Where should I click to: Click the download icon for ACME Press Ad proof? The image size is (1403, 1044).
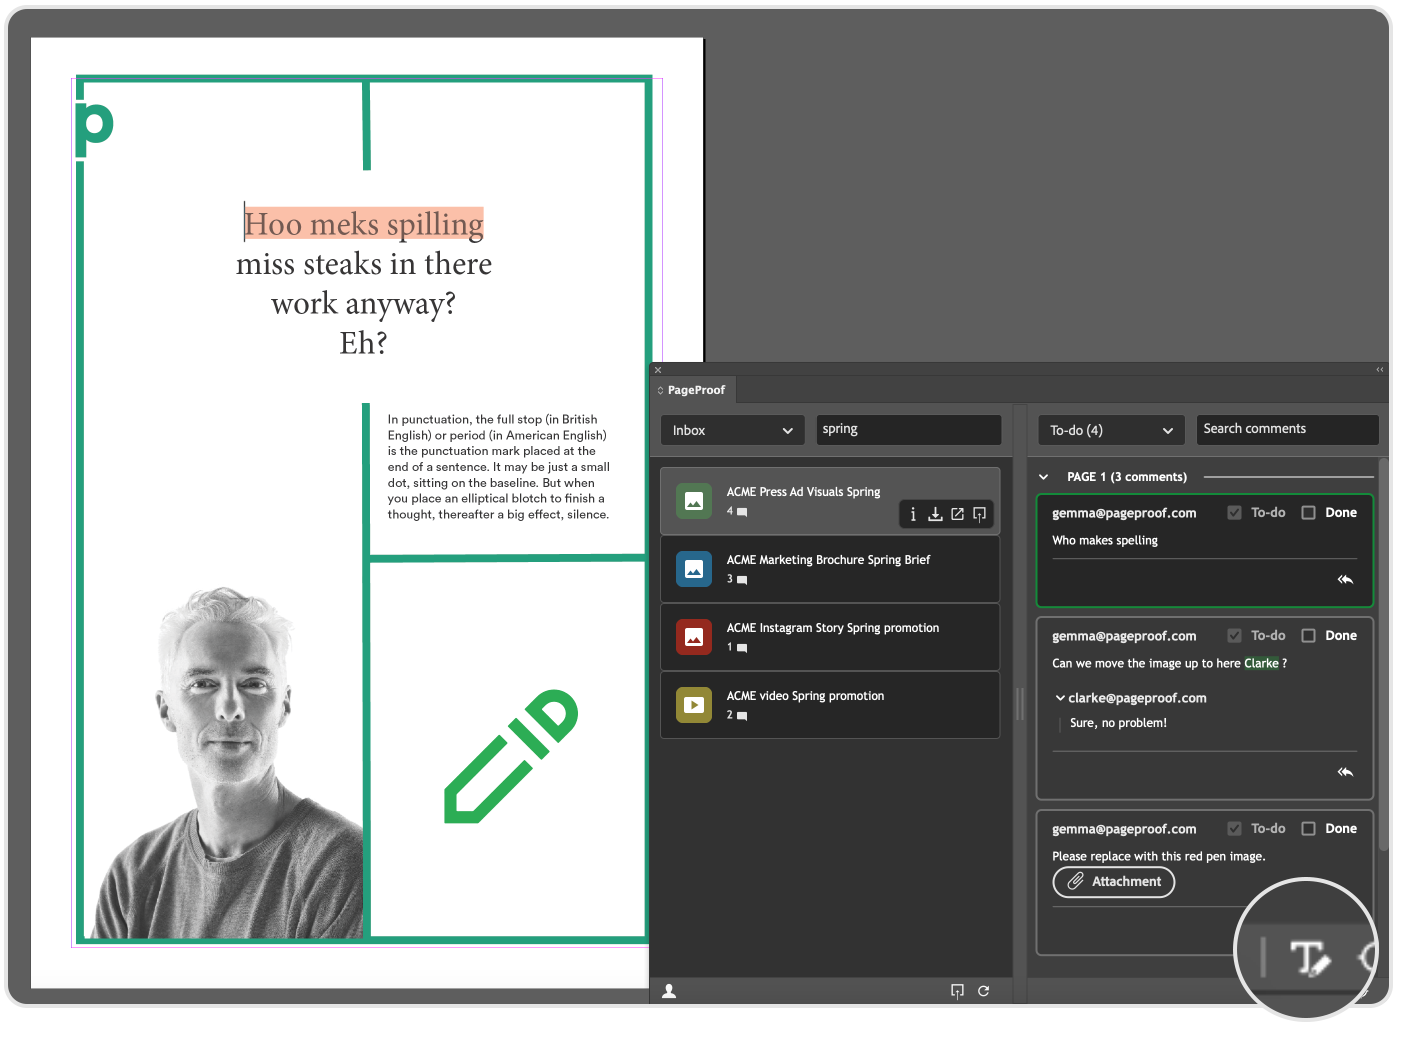tap(935, 513)
